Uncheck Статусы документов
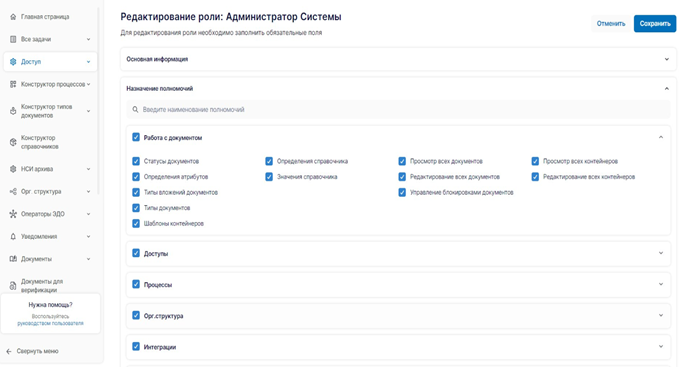Viewport: 680px width, 367px height. click(136, 161)
